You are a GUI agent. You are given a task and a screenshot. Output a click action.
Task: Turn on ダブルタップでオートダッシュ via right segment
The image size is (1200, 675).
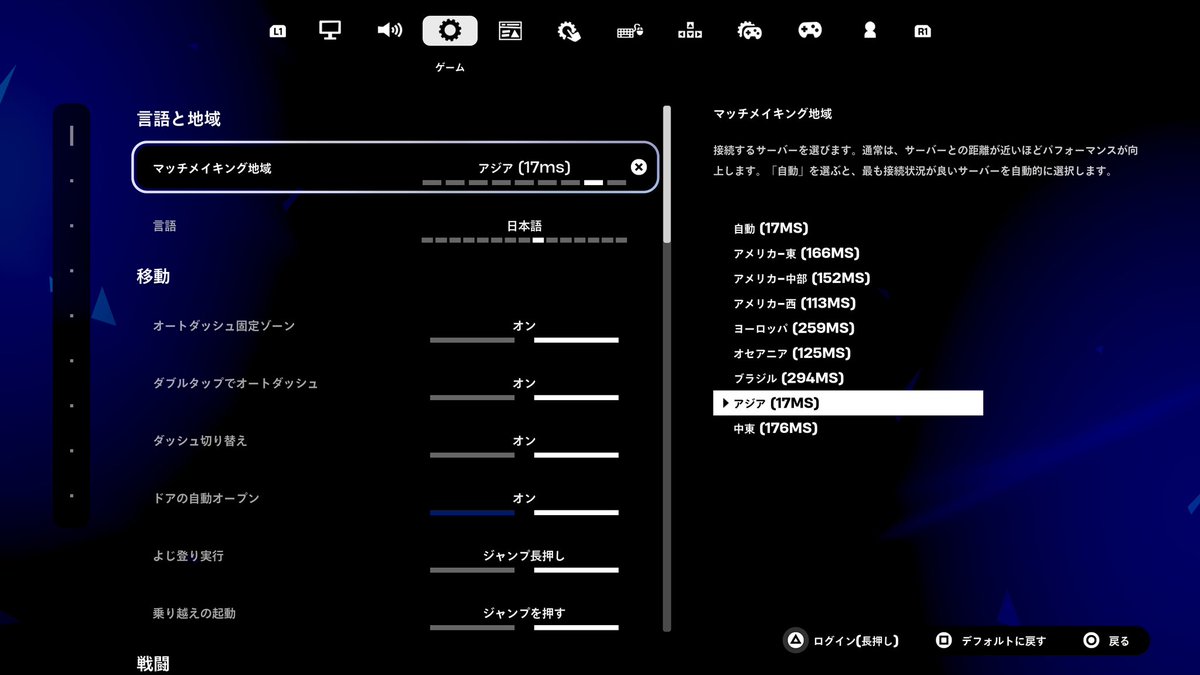pos(576,398)
